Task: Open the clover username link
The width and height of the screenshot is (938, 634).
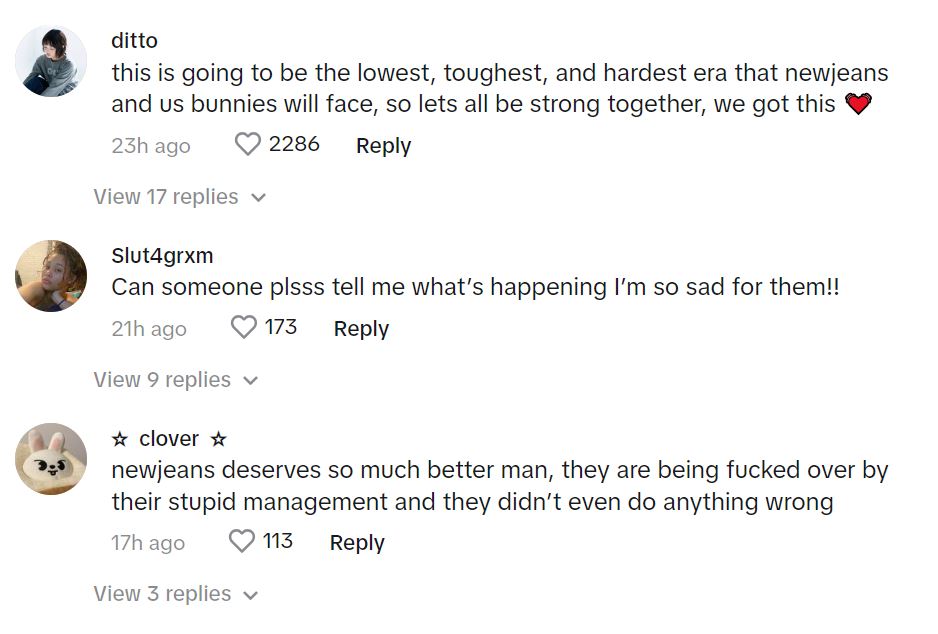Action: click(169, 439)
